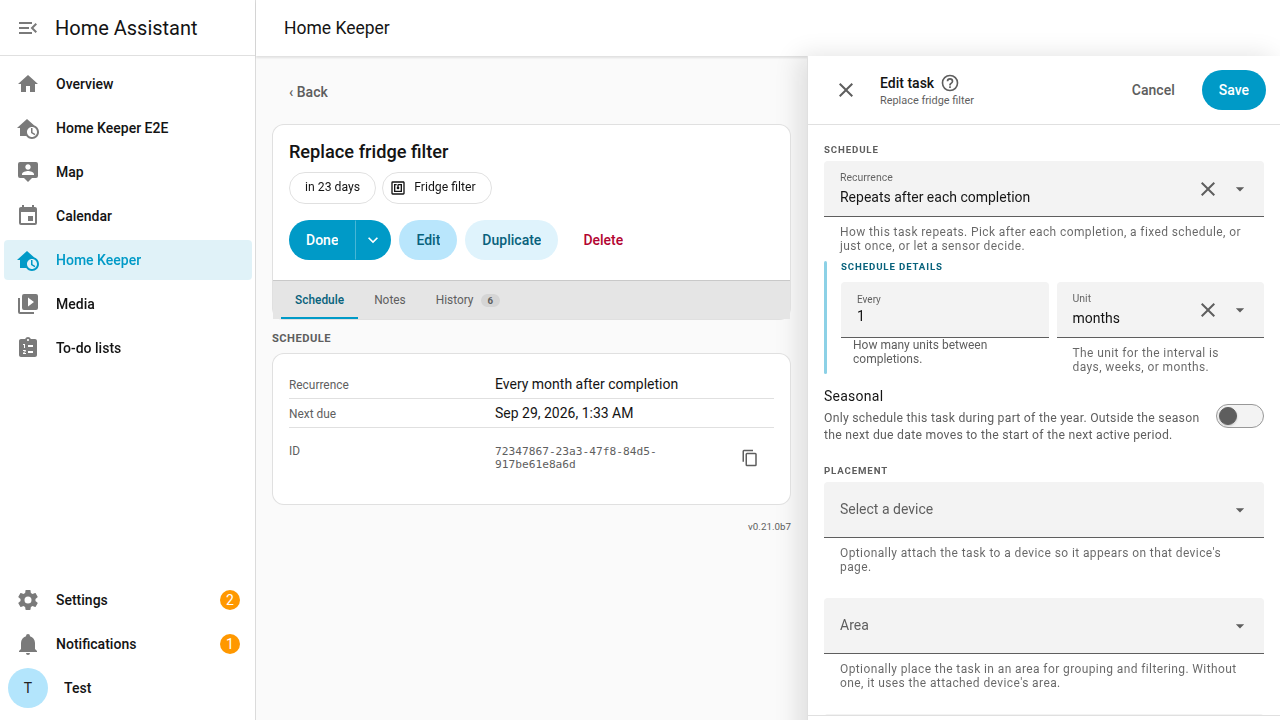
Task: Click the Replace fridge filter card heading
Action: [369, 152]
